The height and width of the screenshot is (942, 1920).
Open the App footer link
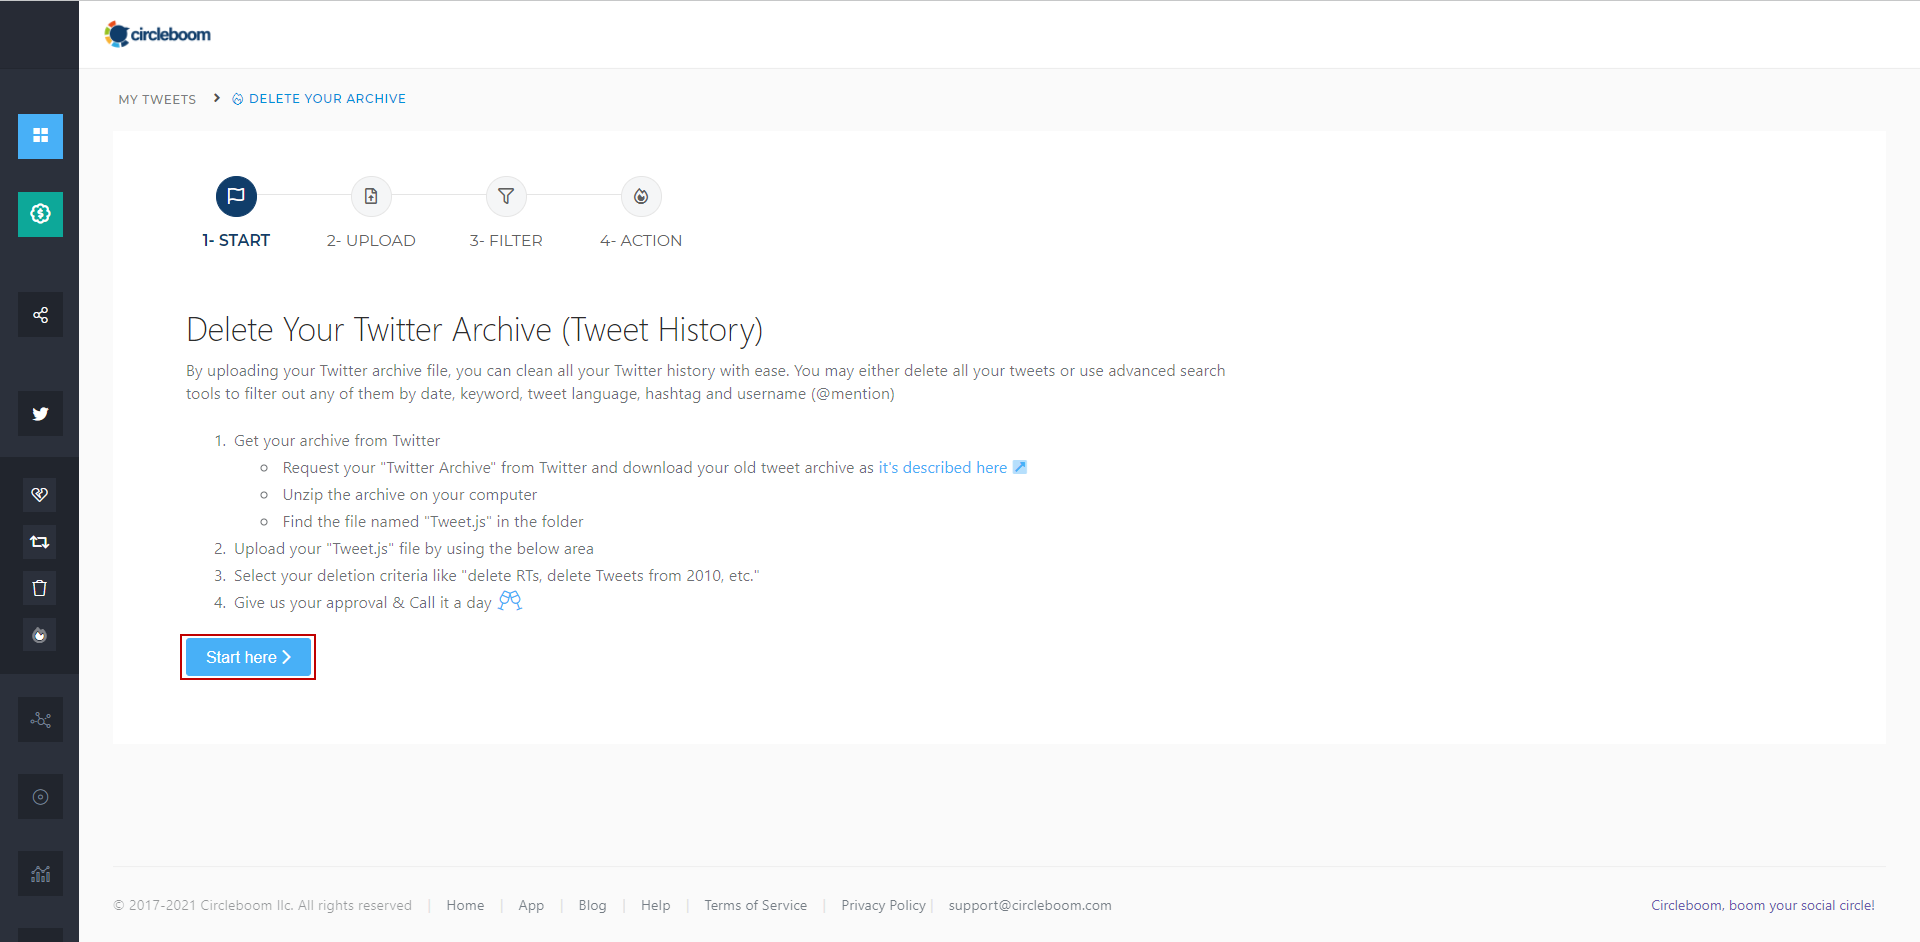click(531, 905)
